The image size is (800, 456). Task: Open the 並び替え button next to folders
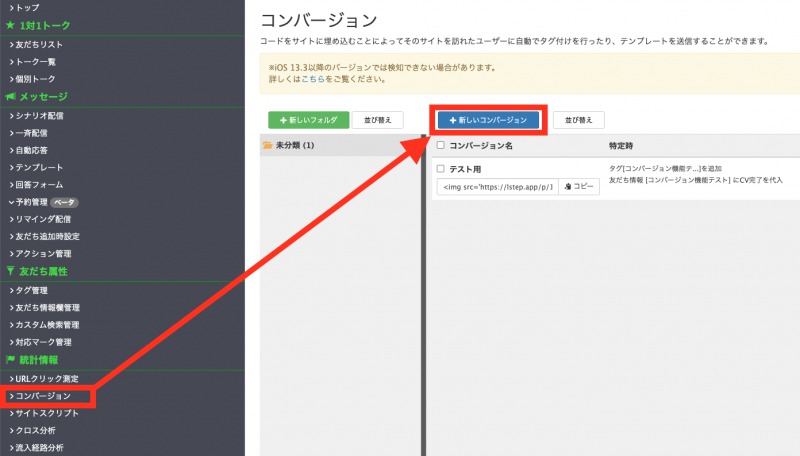[378, 120]
